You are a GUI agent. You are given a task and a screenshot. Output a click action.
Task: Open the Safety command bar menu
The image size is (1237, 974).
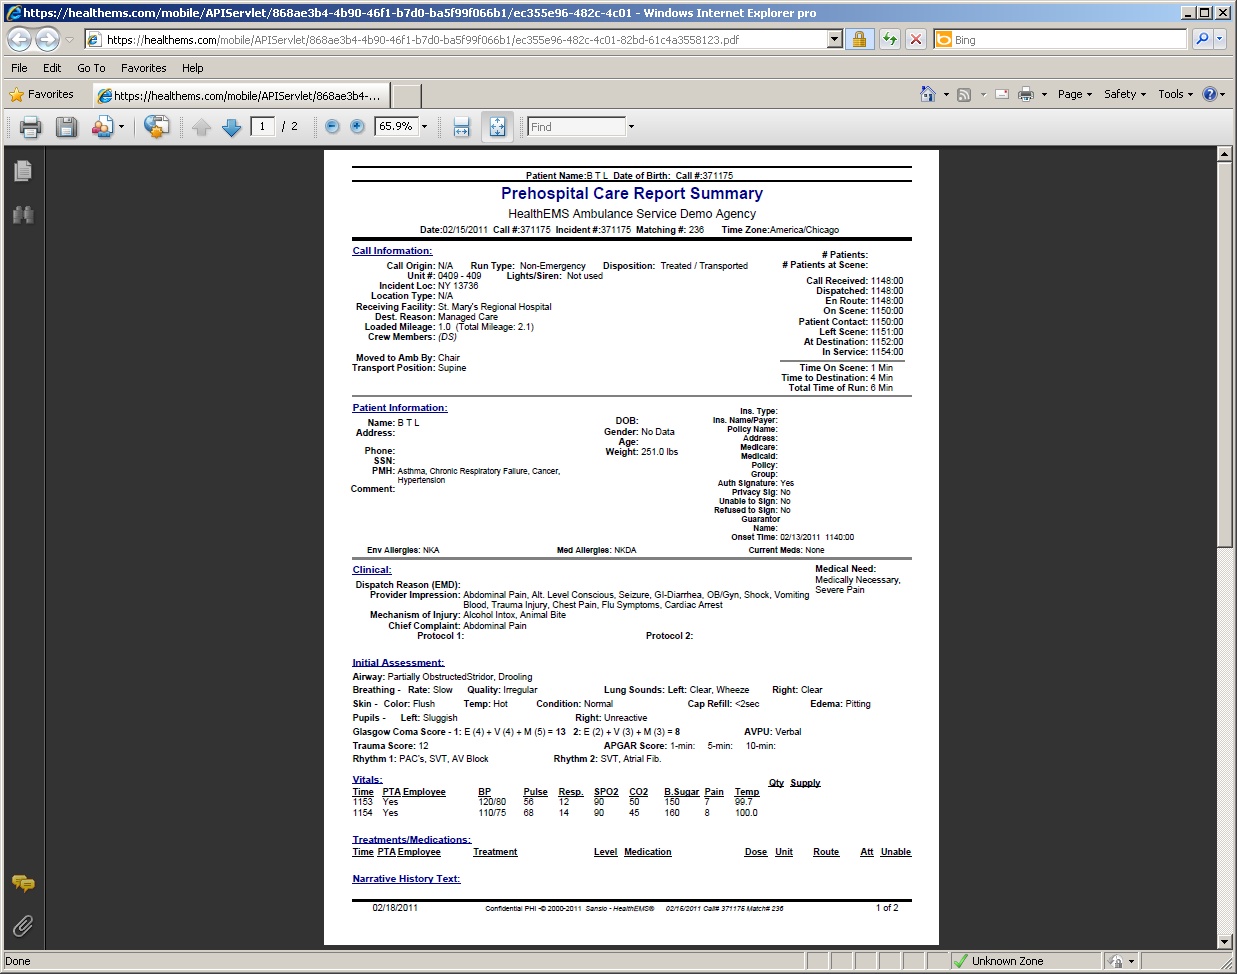pyautogui.click(x=1124, y=94)
